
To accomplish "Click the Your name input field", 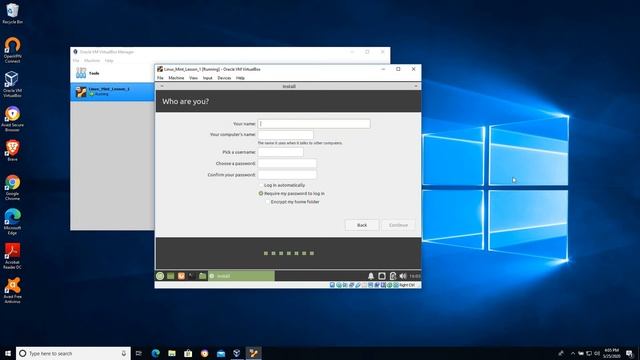I will pyautogui.click(x=314, y=124).
